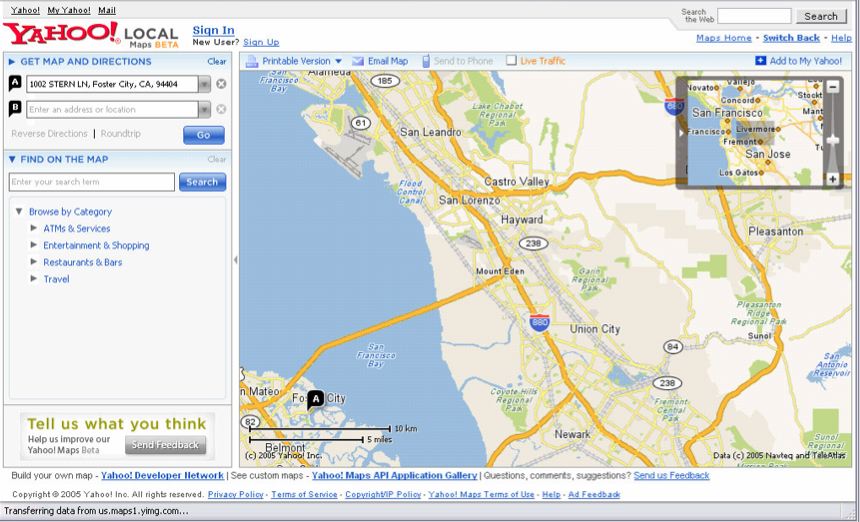This screenshot has height=522, width=860.
Task: Open Yahoo! Maps Terms of Use link
Action: click(481, 495)
